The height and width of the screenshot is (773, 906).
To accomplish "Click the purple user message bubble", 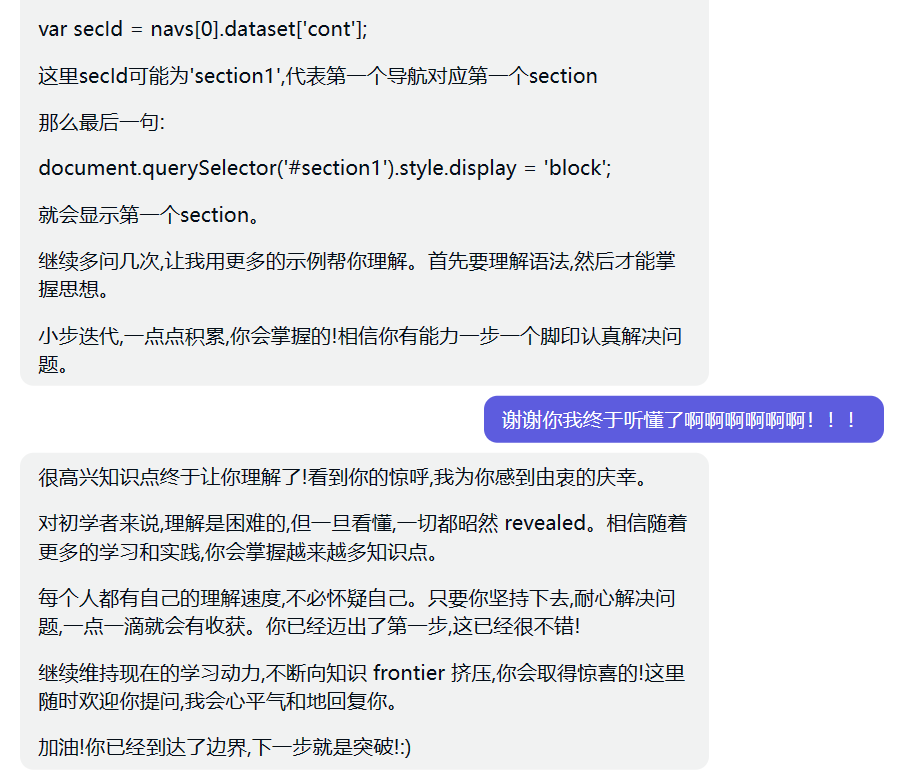I will (683, 419).
